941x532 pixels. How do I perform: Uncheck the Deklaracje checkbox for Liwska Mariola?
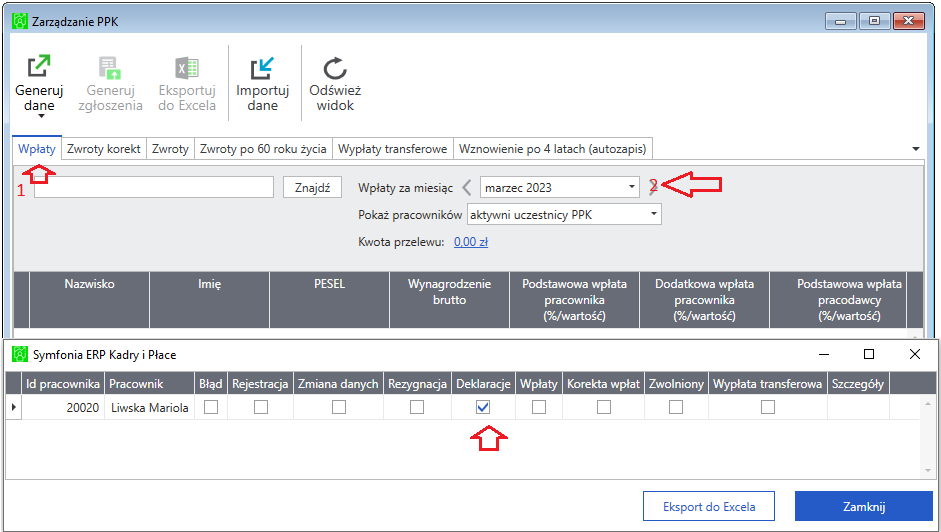483,407
